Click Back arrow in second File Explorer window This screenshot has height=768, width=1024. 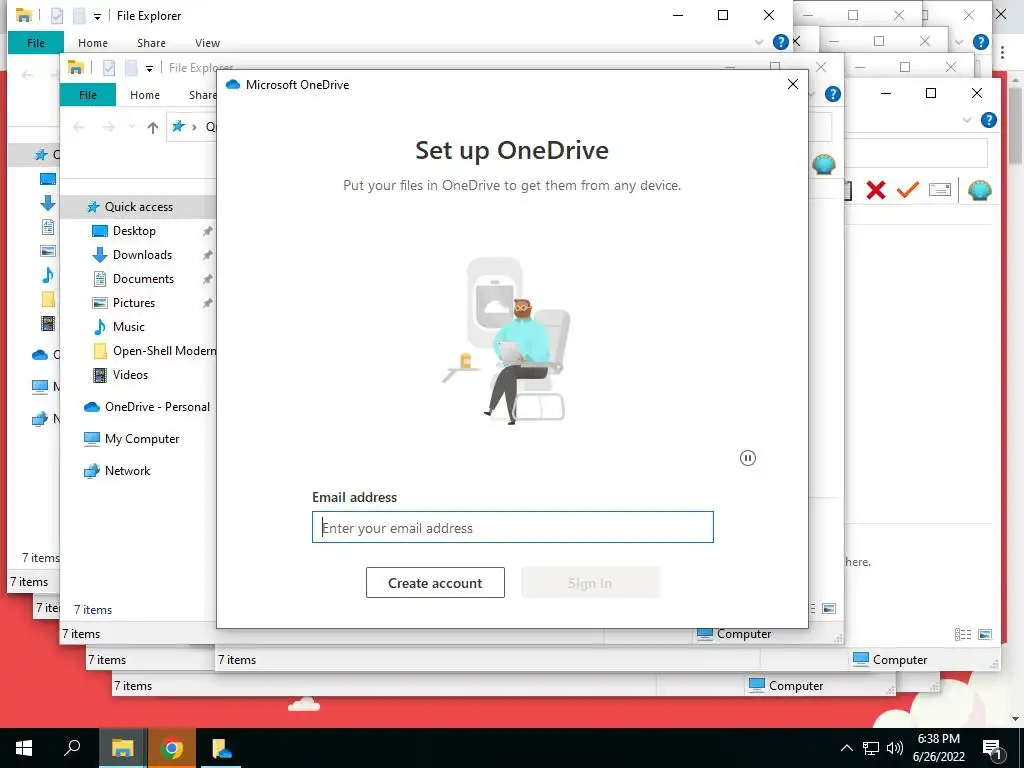(79, 127)
